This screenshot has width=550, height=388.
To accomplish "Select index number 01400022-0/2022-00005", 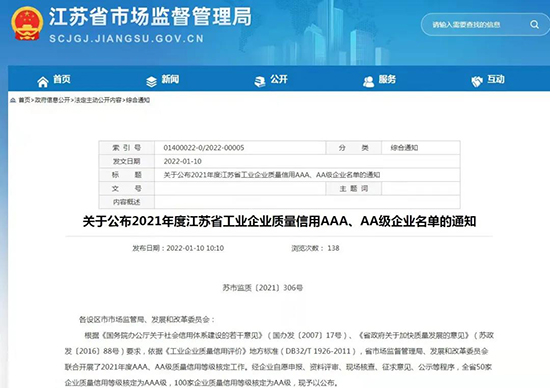I will pyautogui.click(x=204, y=148).
